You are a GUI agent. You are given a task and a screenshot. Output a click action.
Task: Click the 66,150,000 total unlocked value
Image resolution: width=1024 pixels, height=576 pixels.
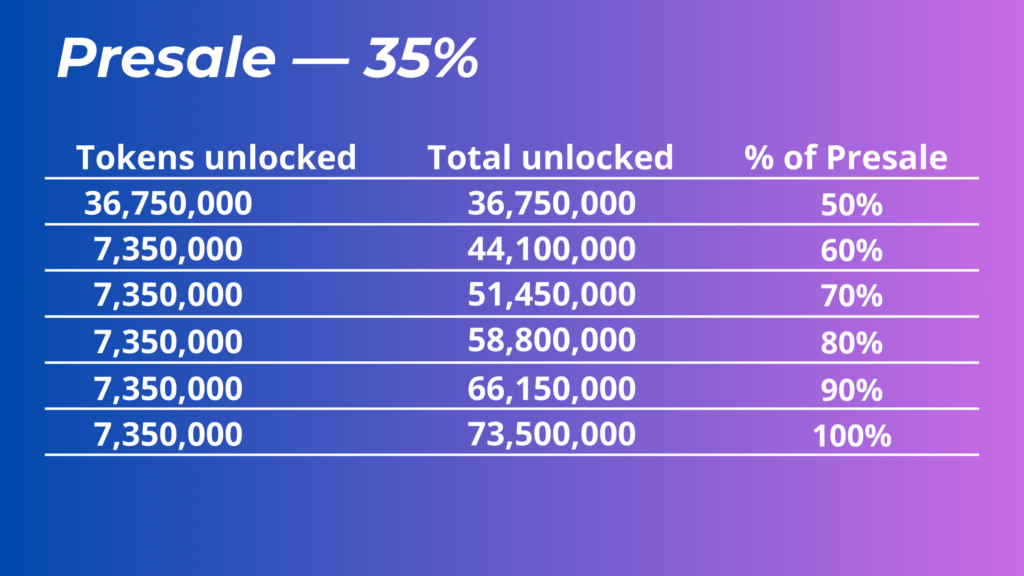coord(551,387)
